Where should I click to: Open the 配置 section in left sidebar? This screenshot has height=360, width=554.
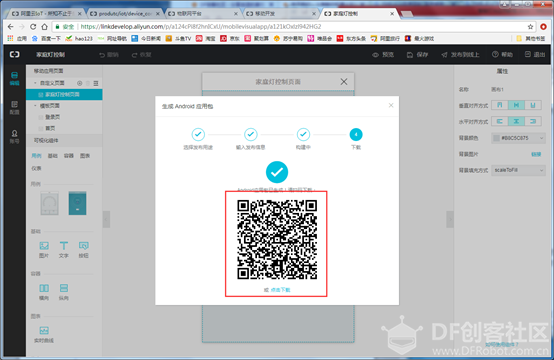[x=14, y=107]
